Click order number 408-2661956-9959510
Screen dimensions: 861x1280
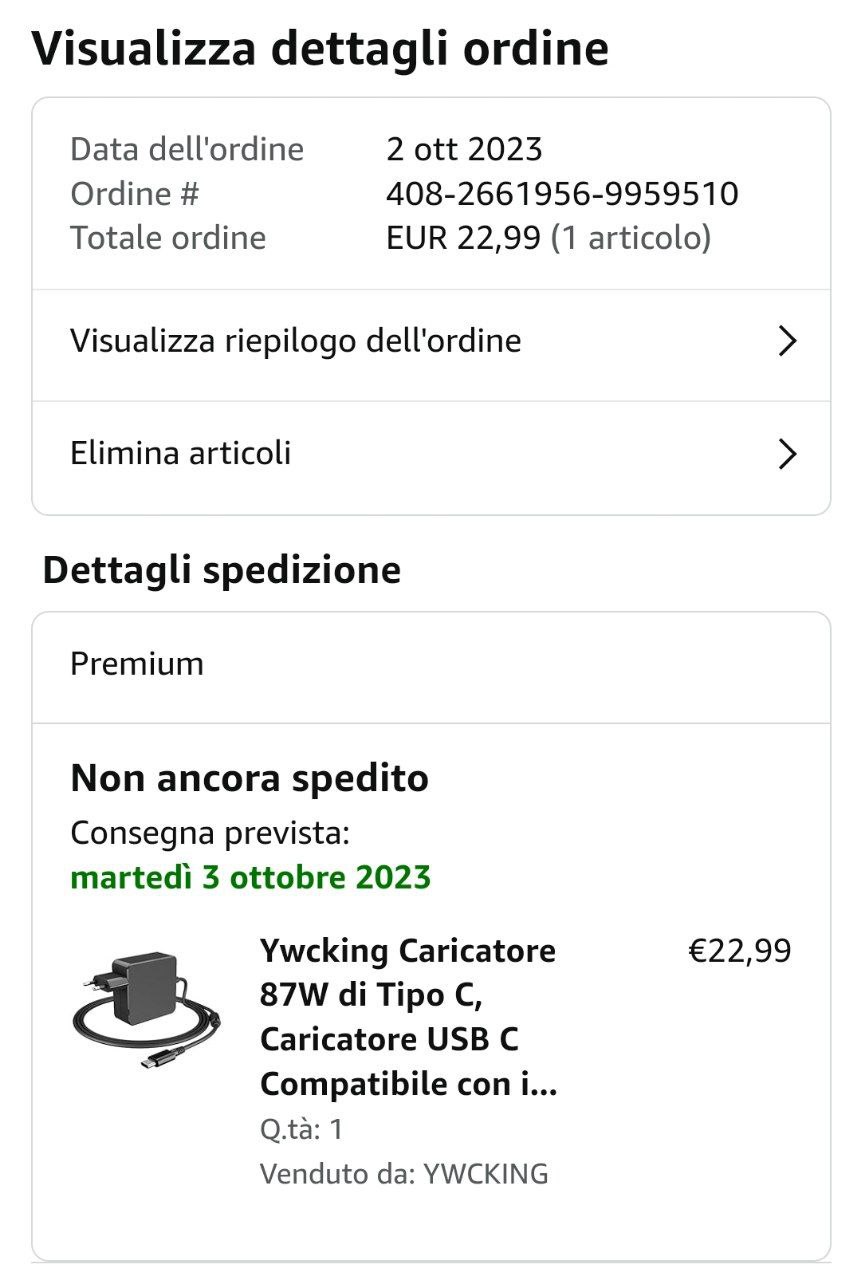point(562,193)
